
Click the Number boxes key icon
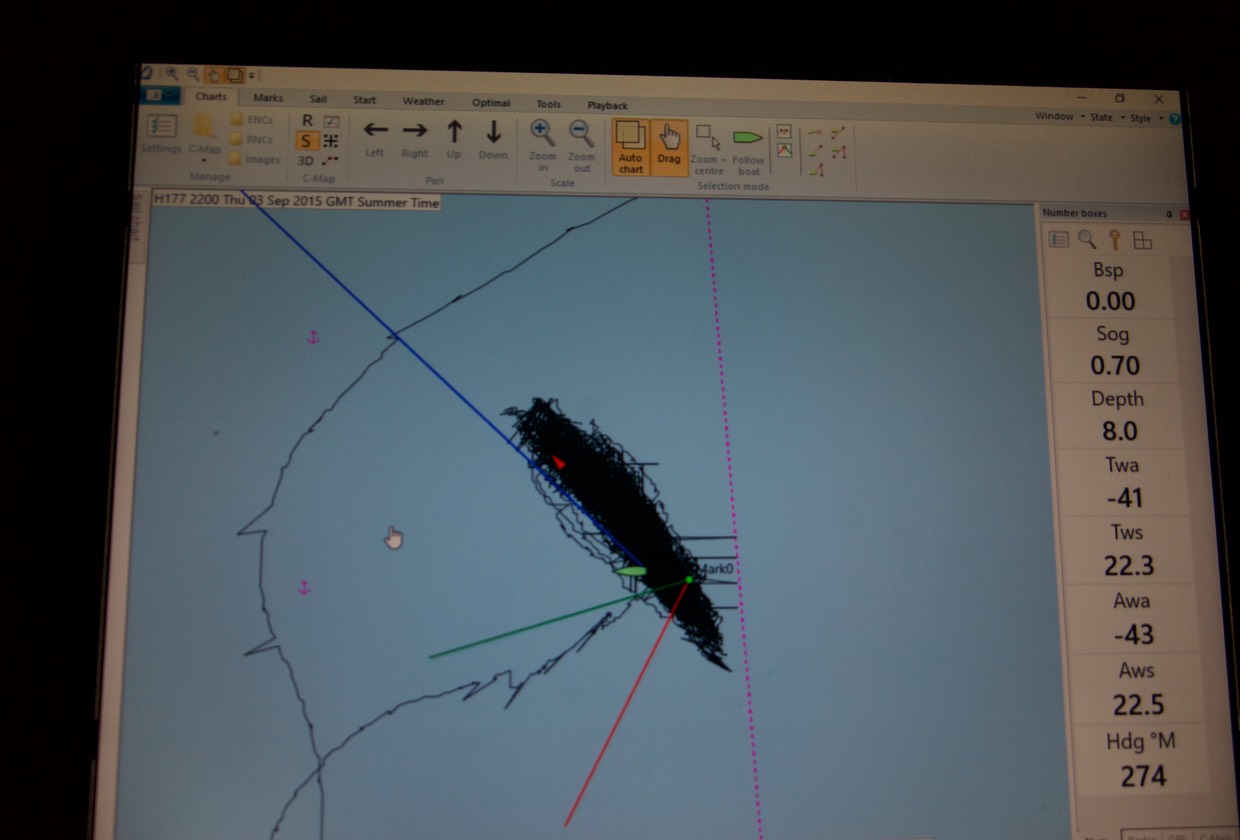click(x=1113, y=239)
